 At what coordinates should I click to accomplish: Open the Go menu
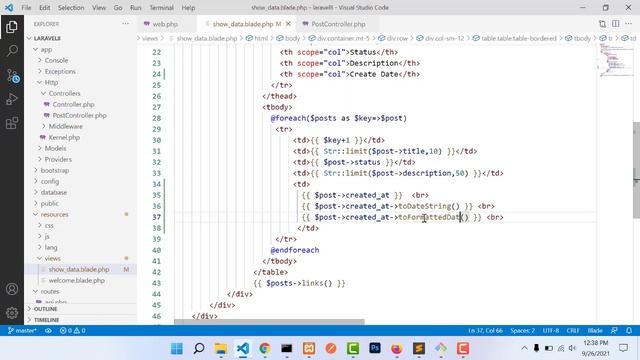118,8
